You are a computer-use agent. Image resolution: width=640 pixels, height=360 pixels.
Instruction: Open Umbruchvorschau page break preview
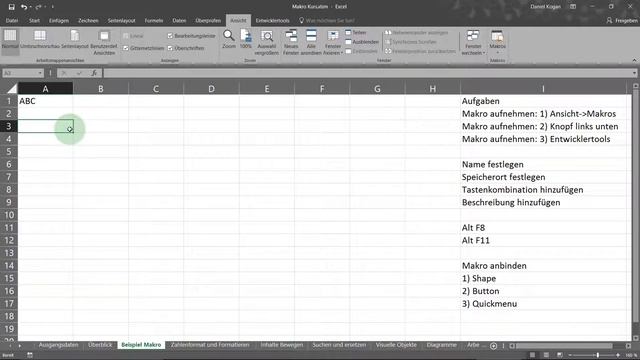pyautogui.click(x=40, y=40)
